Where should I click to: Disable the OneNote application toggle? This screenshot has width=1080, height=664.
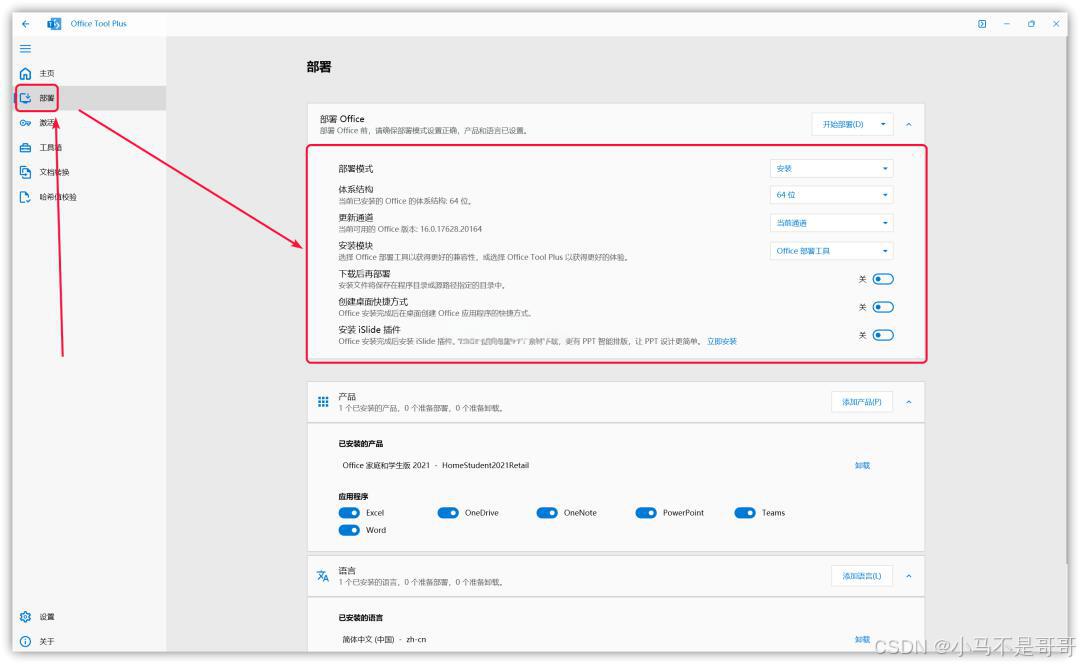(x=547, y=512)
